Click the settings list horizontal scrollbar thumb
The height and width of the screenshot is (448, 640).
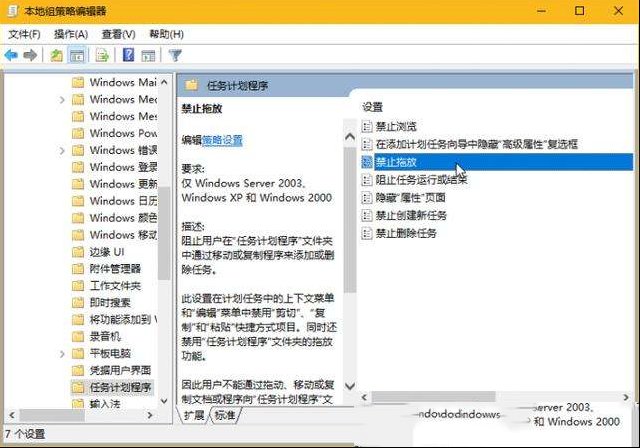coord(433,397)
